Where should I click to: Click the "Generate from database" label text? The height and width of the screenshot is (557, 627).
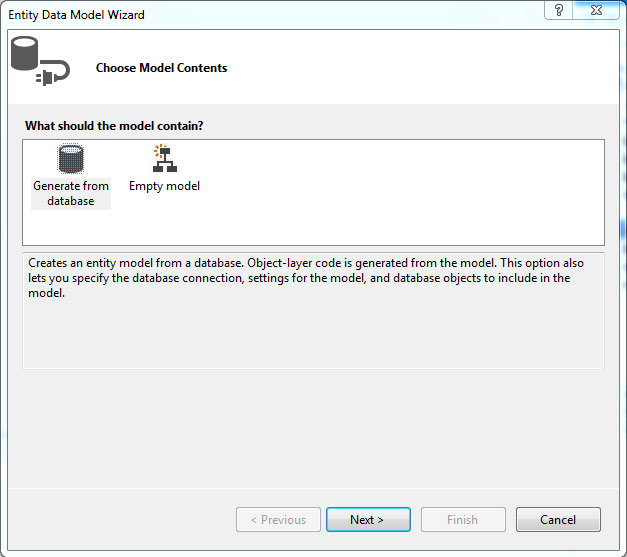pyautogui.click(x=71, y=194)
